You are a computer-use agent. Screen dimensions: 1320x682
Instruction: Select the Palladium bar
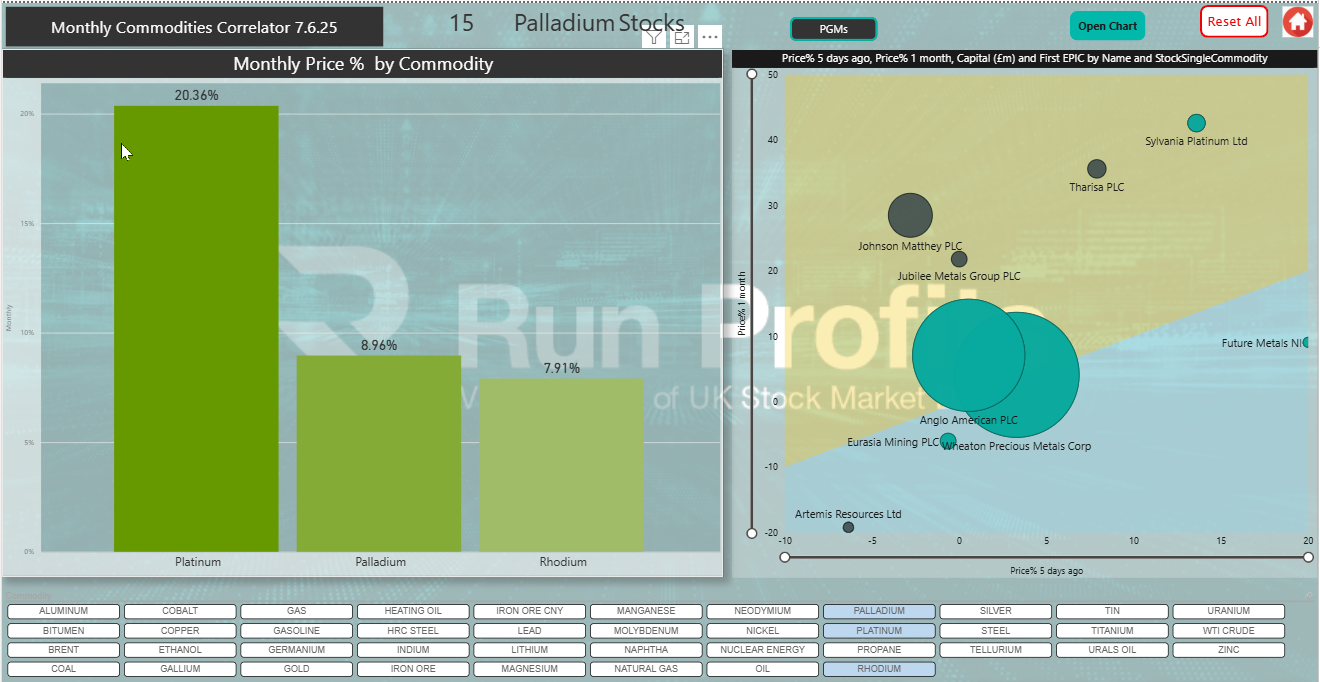(x=379, y=453)
